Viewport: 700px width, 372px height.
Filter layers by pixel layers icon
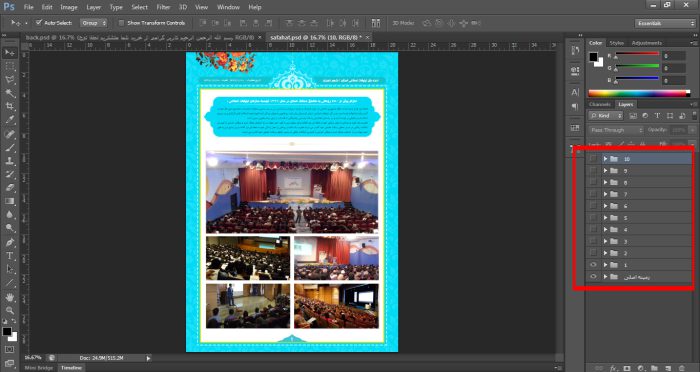[633, 116]
